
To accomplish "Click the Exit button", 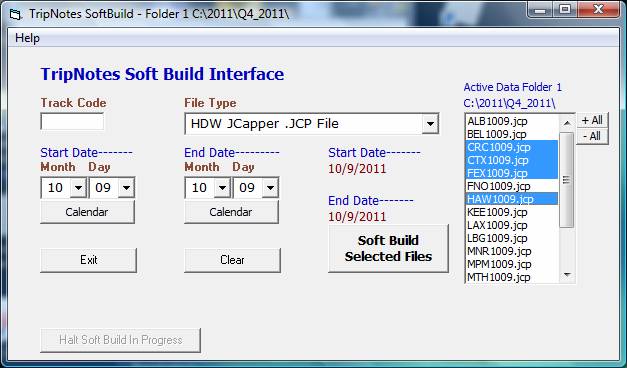I will pyautogui.click(x=88, y=260).
